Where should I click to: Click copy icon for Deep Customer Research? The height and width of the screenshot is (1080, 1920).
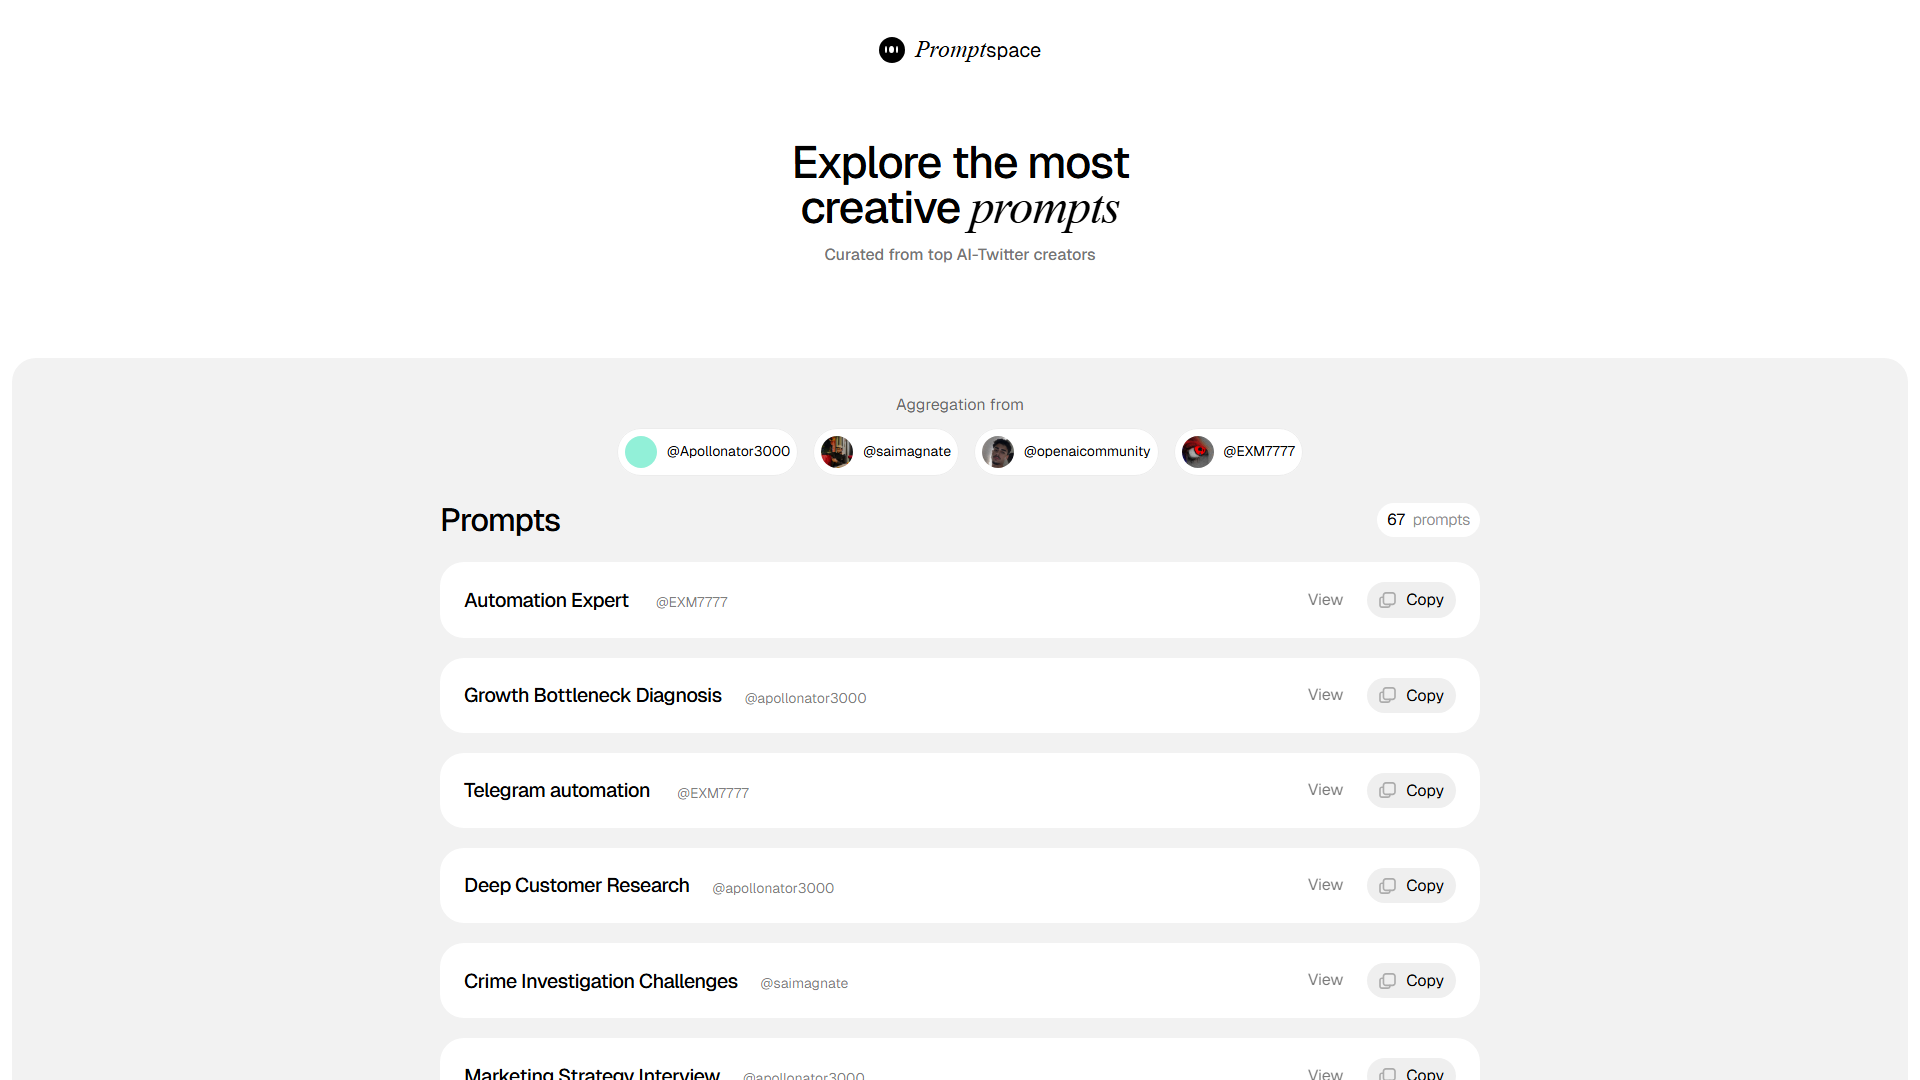click(1387, 886)
